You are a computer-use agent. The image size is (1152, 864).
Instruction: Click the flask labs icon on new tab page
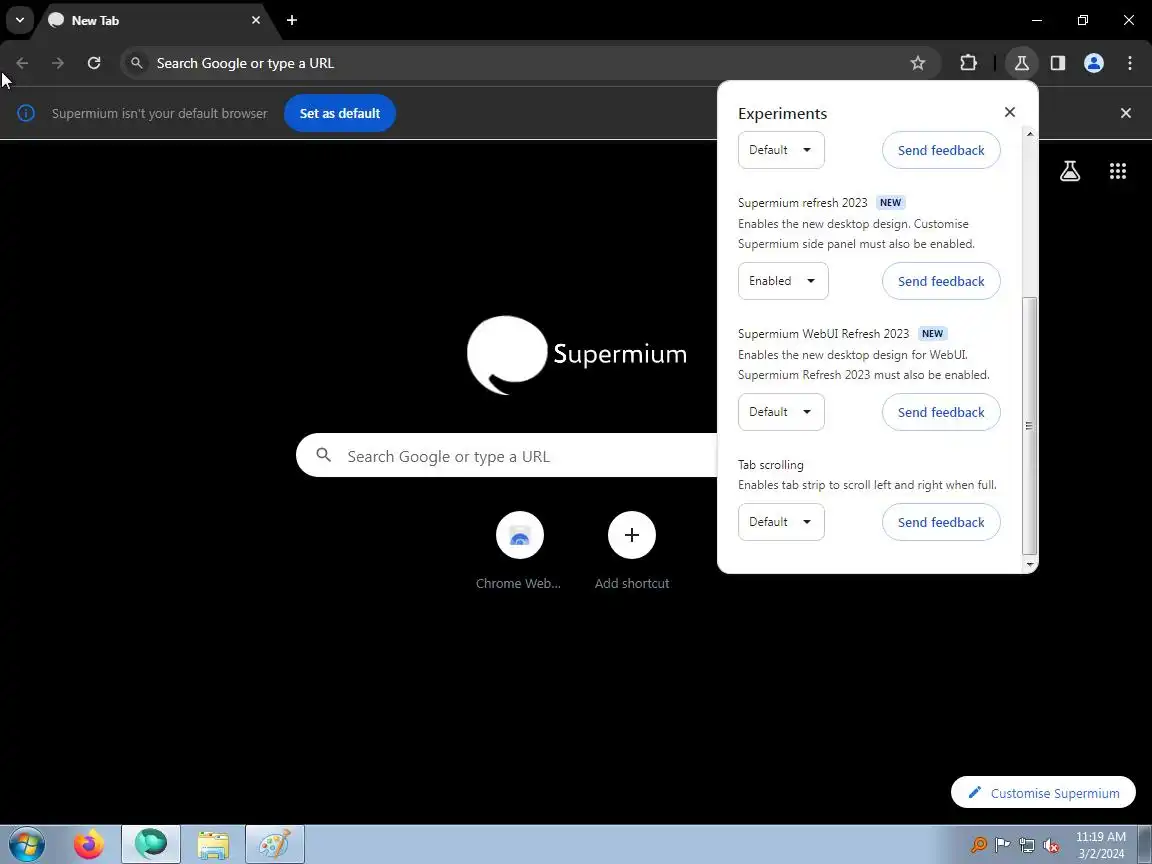coord(1070,171)
